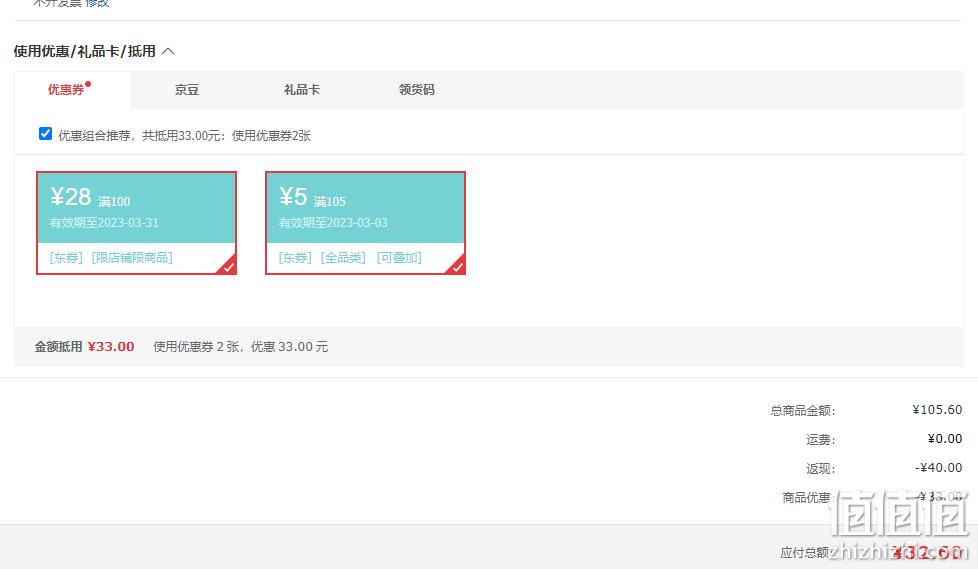The height and width of the screenshot is (569, 978).
Task: Click the [限店铺限商品] label on ¥28 coupon
Action: (132, 258)
